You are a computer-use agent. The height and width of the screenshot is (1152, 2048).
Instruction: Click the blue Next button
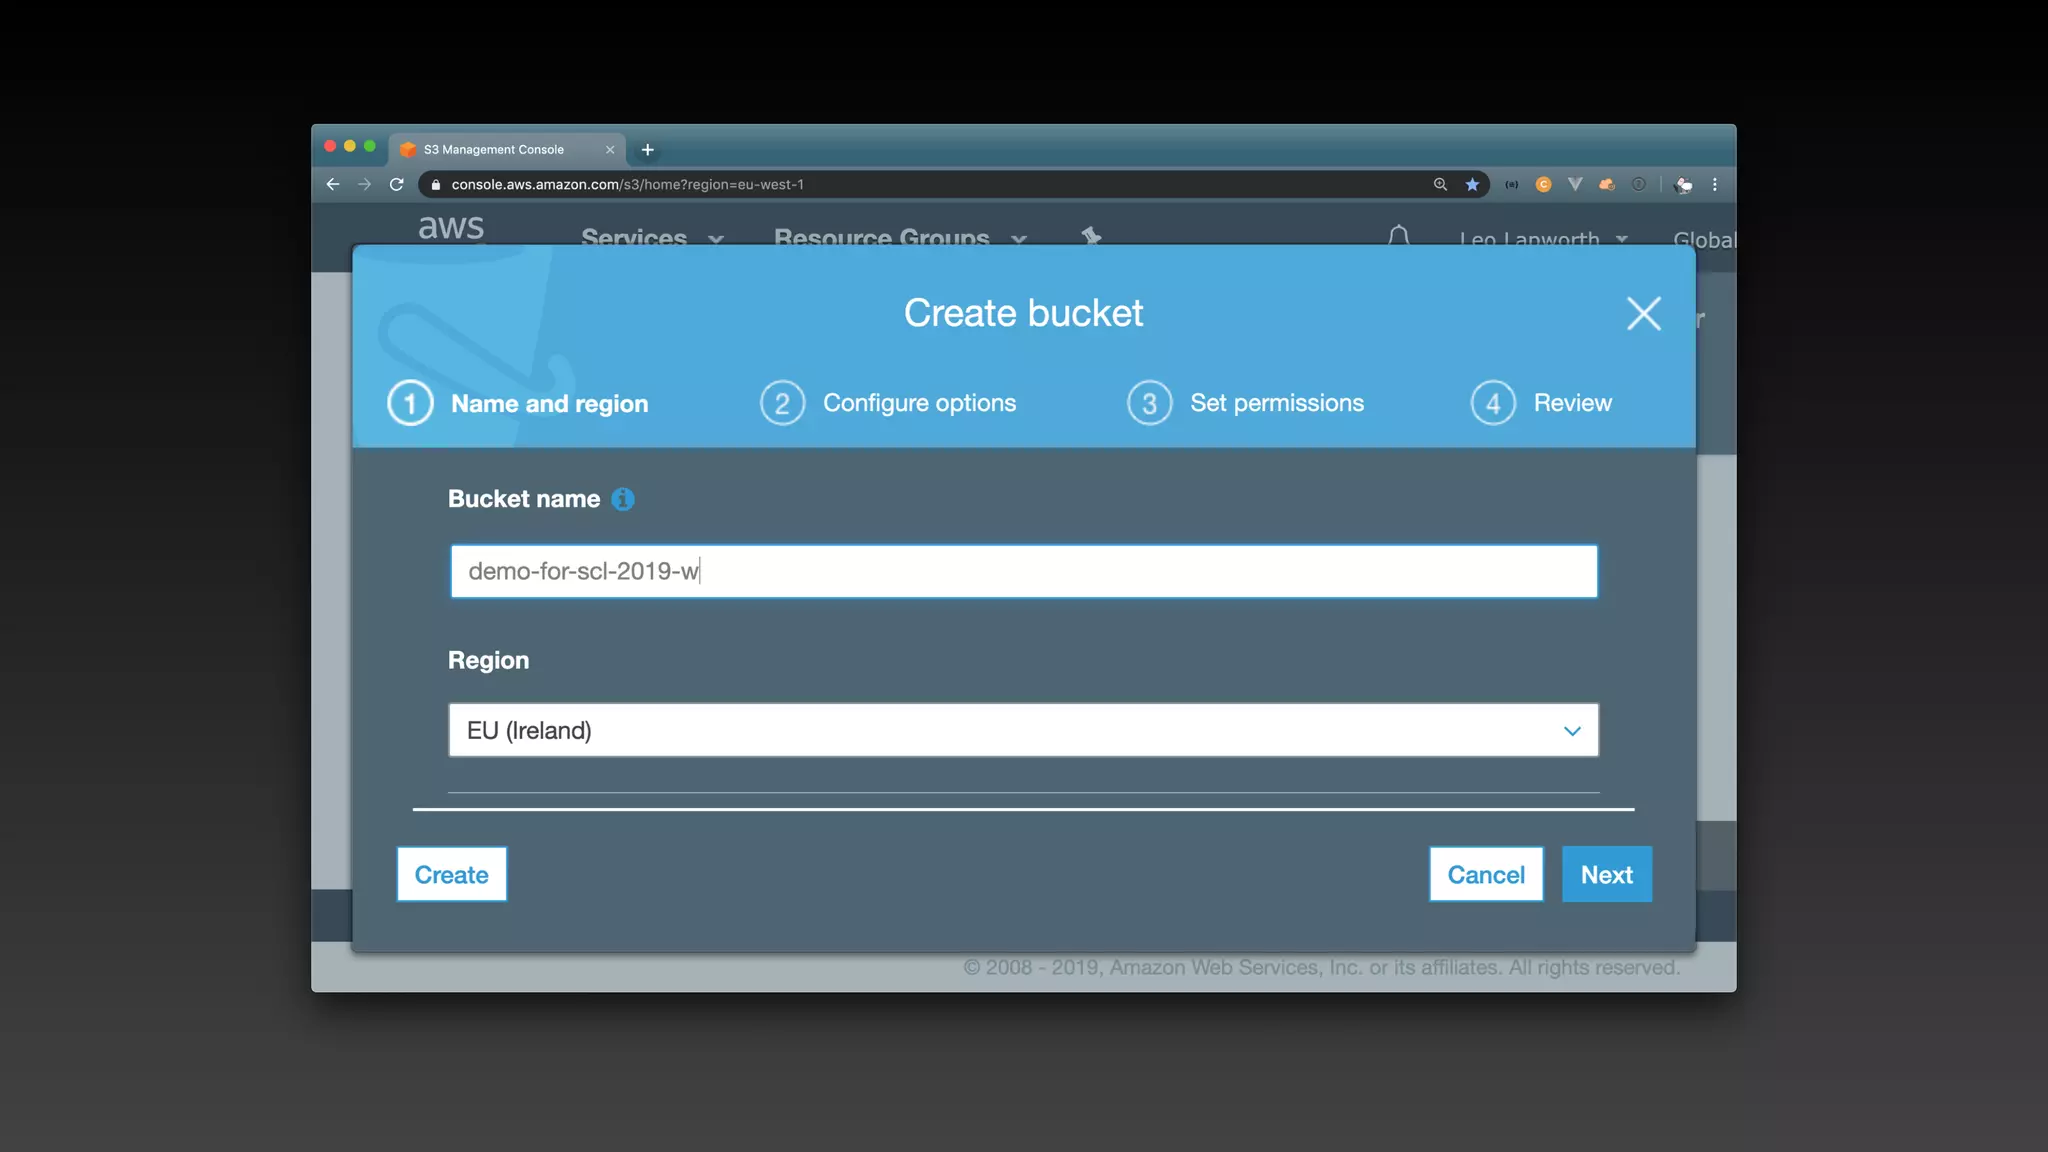click(x=1606, y=875)
